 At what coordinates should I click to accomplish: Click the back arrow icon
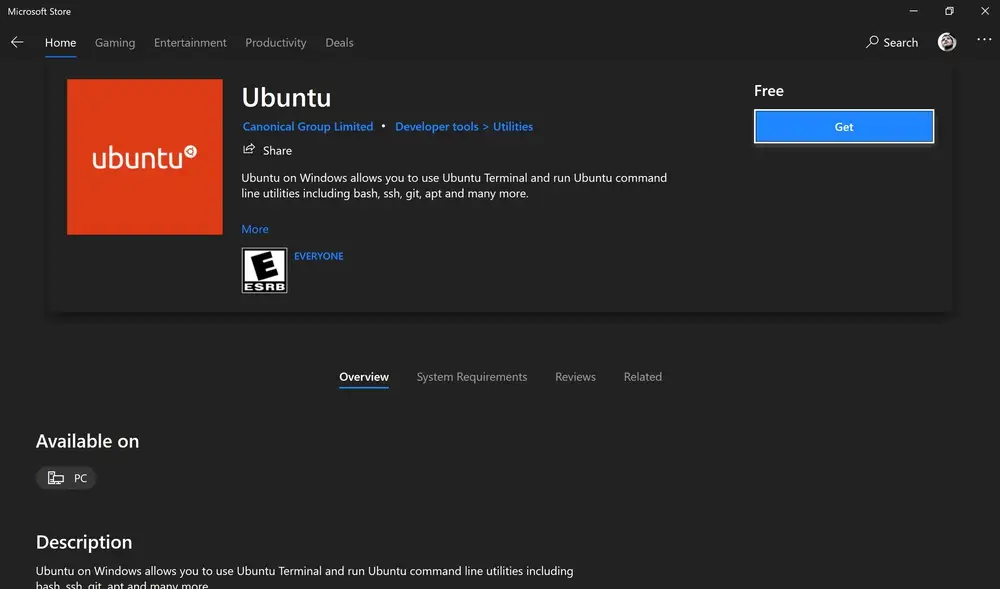click(x=17, y=42)
